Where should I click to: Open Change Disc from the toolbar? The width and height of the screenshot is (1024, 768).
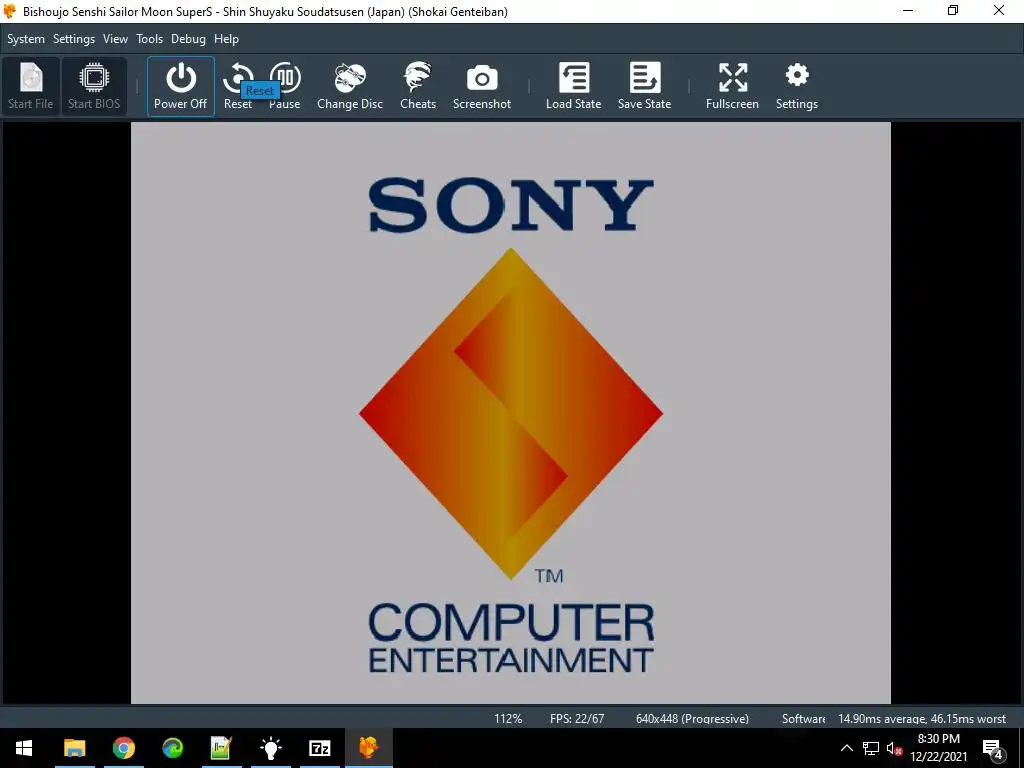point(350,86)
